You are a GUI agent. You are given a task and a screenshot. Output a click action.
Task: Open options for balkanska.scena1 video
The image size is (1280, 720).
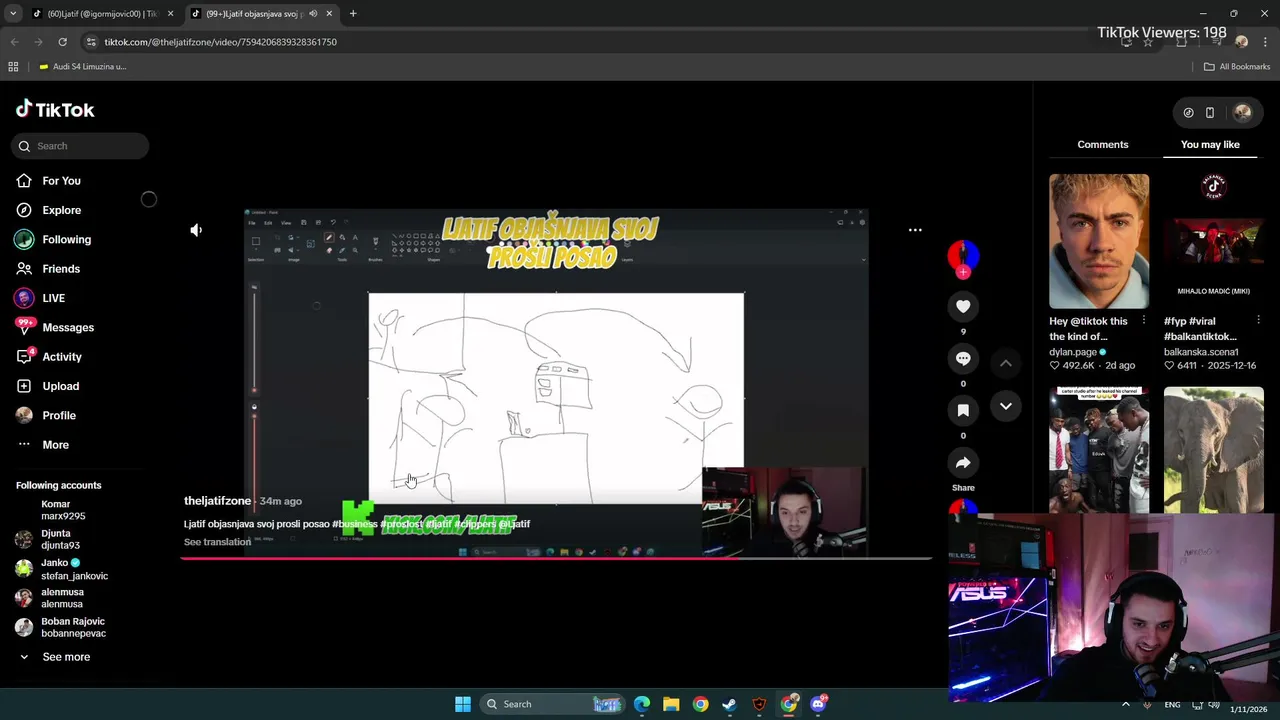(x=1258, y=321)
